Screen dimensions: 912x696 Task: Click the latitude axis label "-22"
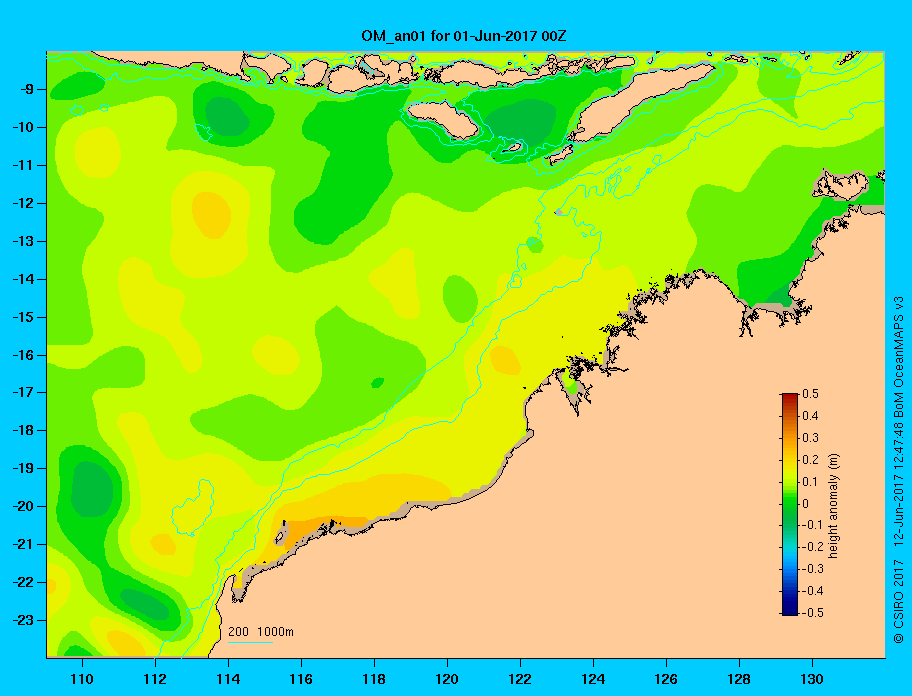point(22,582)
